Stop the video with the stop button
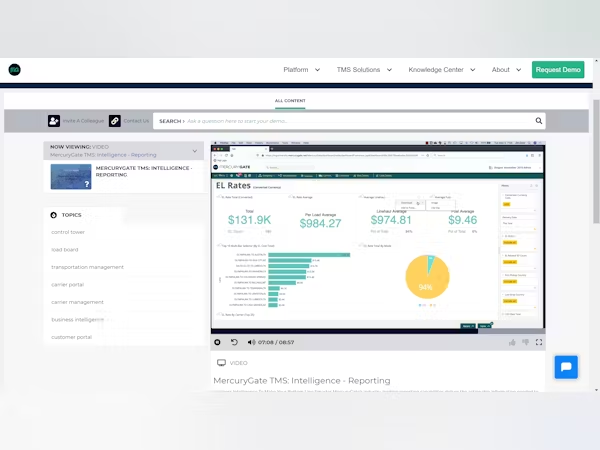600x450 pixels. 217,342
